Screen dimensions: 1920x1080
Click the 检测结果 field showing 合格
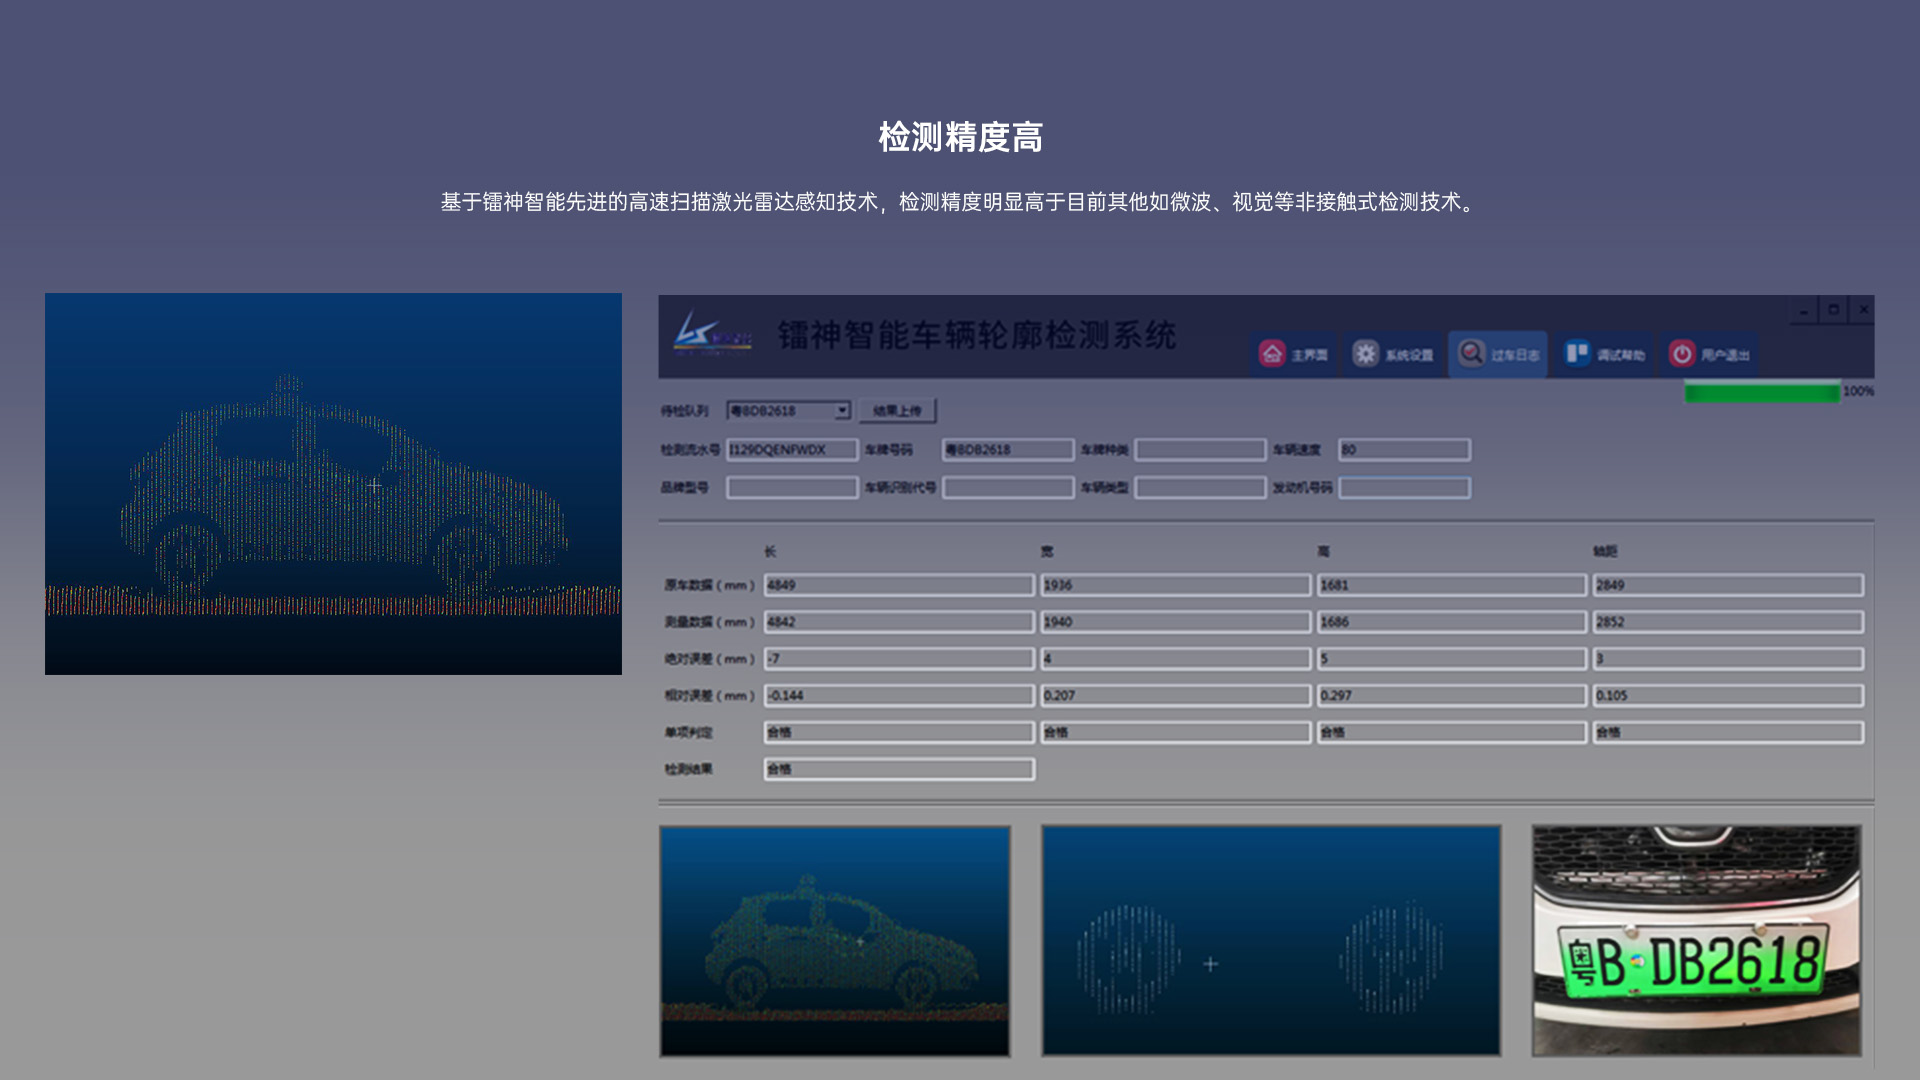[x=898, y=769]
